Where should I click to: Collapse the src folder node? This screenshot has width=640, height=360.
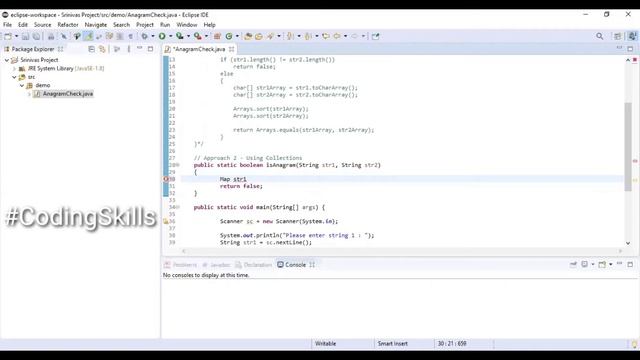[14, 77]
